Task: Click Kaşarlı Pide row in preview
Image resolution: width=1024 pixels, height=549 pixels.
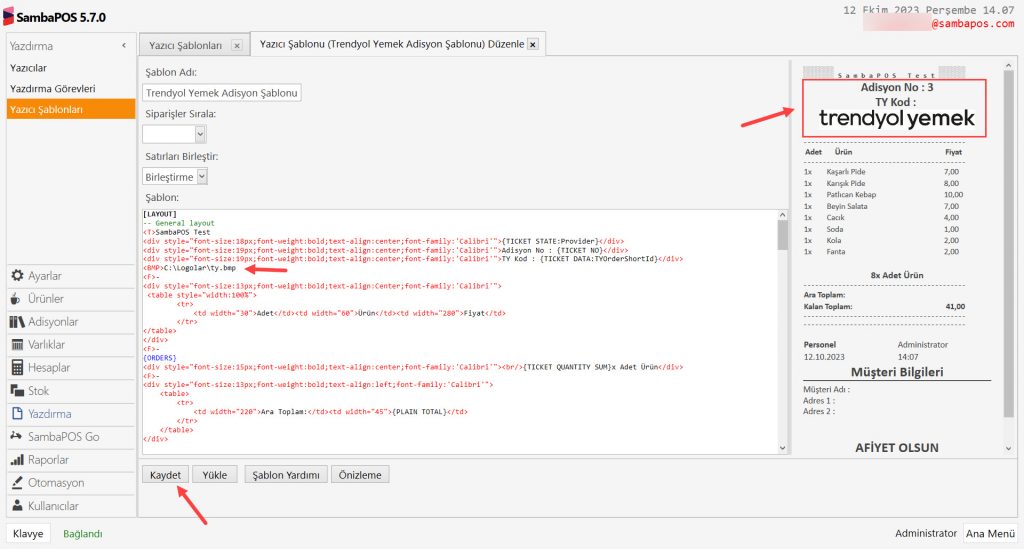Action: pyautogui.click(x=882, y=172)
